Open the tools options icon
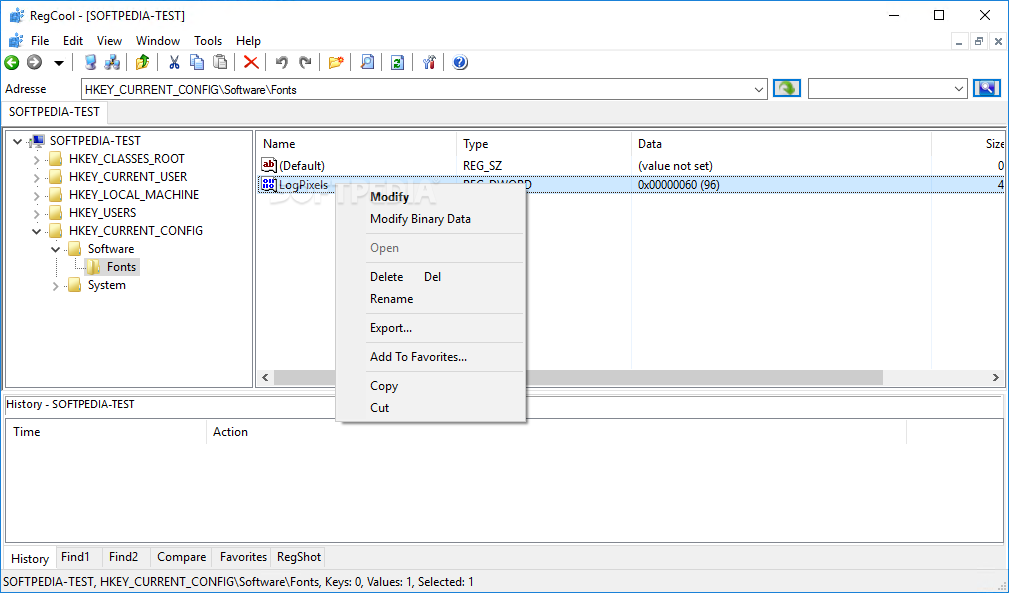Viewport: 1009px width, 593px height. click(x=429, y=62)
